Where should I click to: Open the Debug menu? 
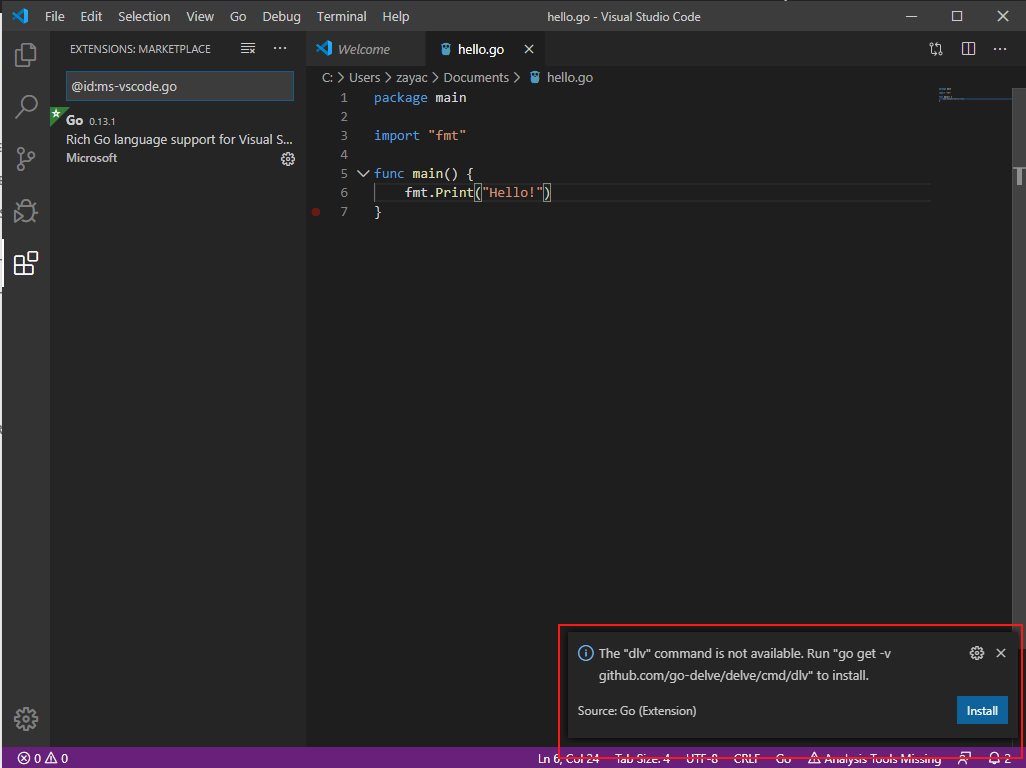281,16
